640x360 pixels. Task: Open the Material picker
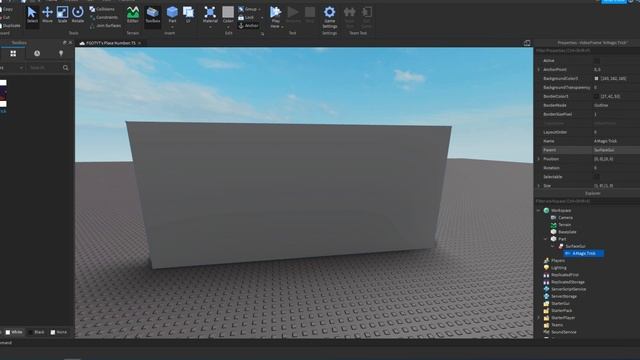(210, 16)
